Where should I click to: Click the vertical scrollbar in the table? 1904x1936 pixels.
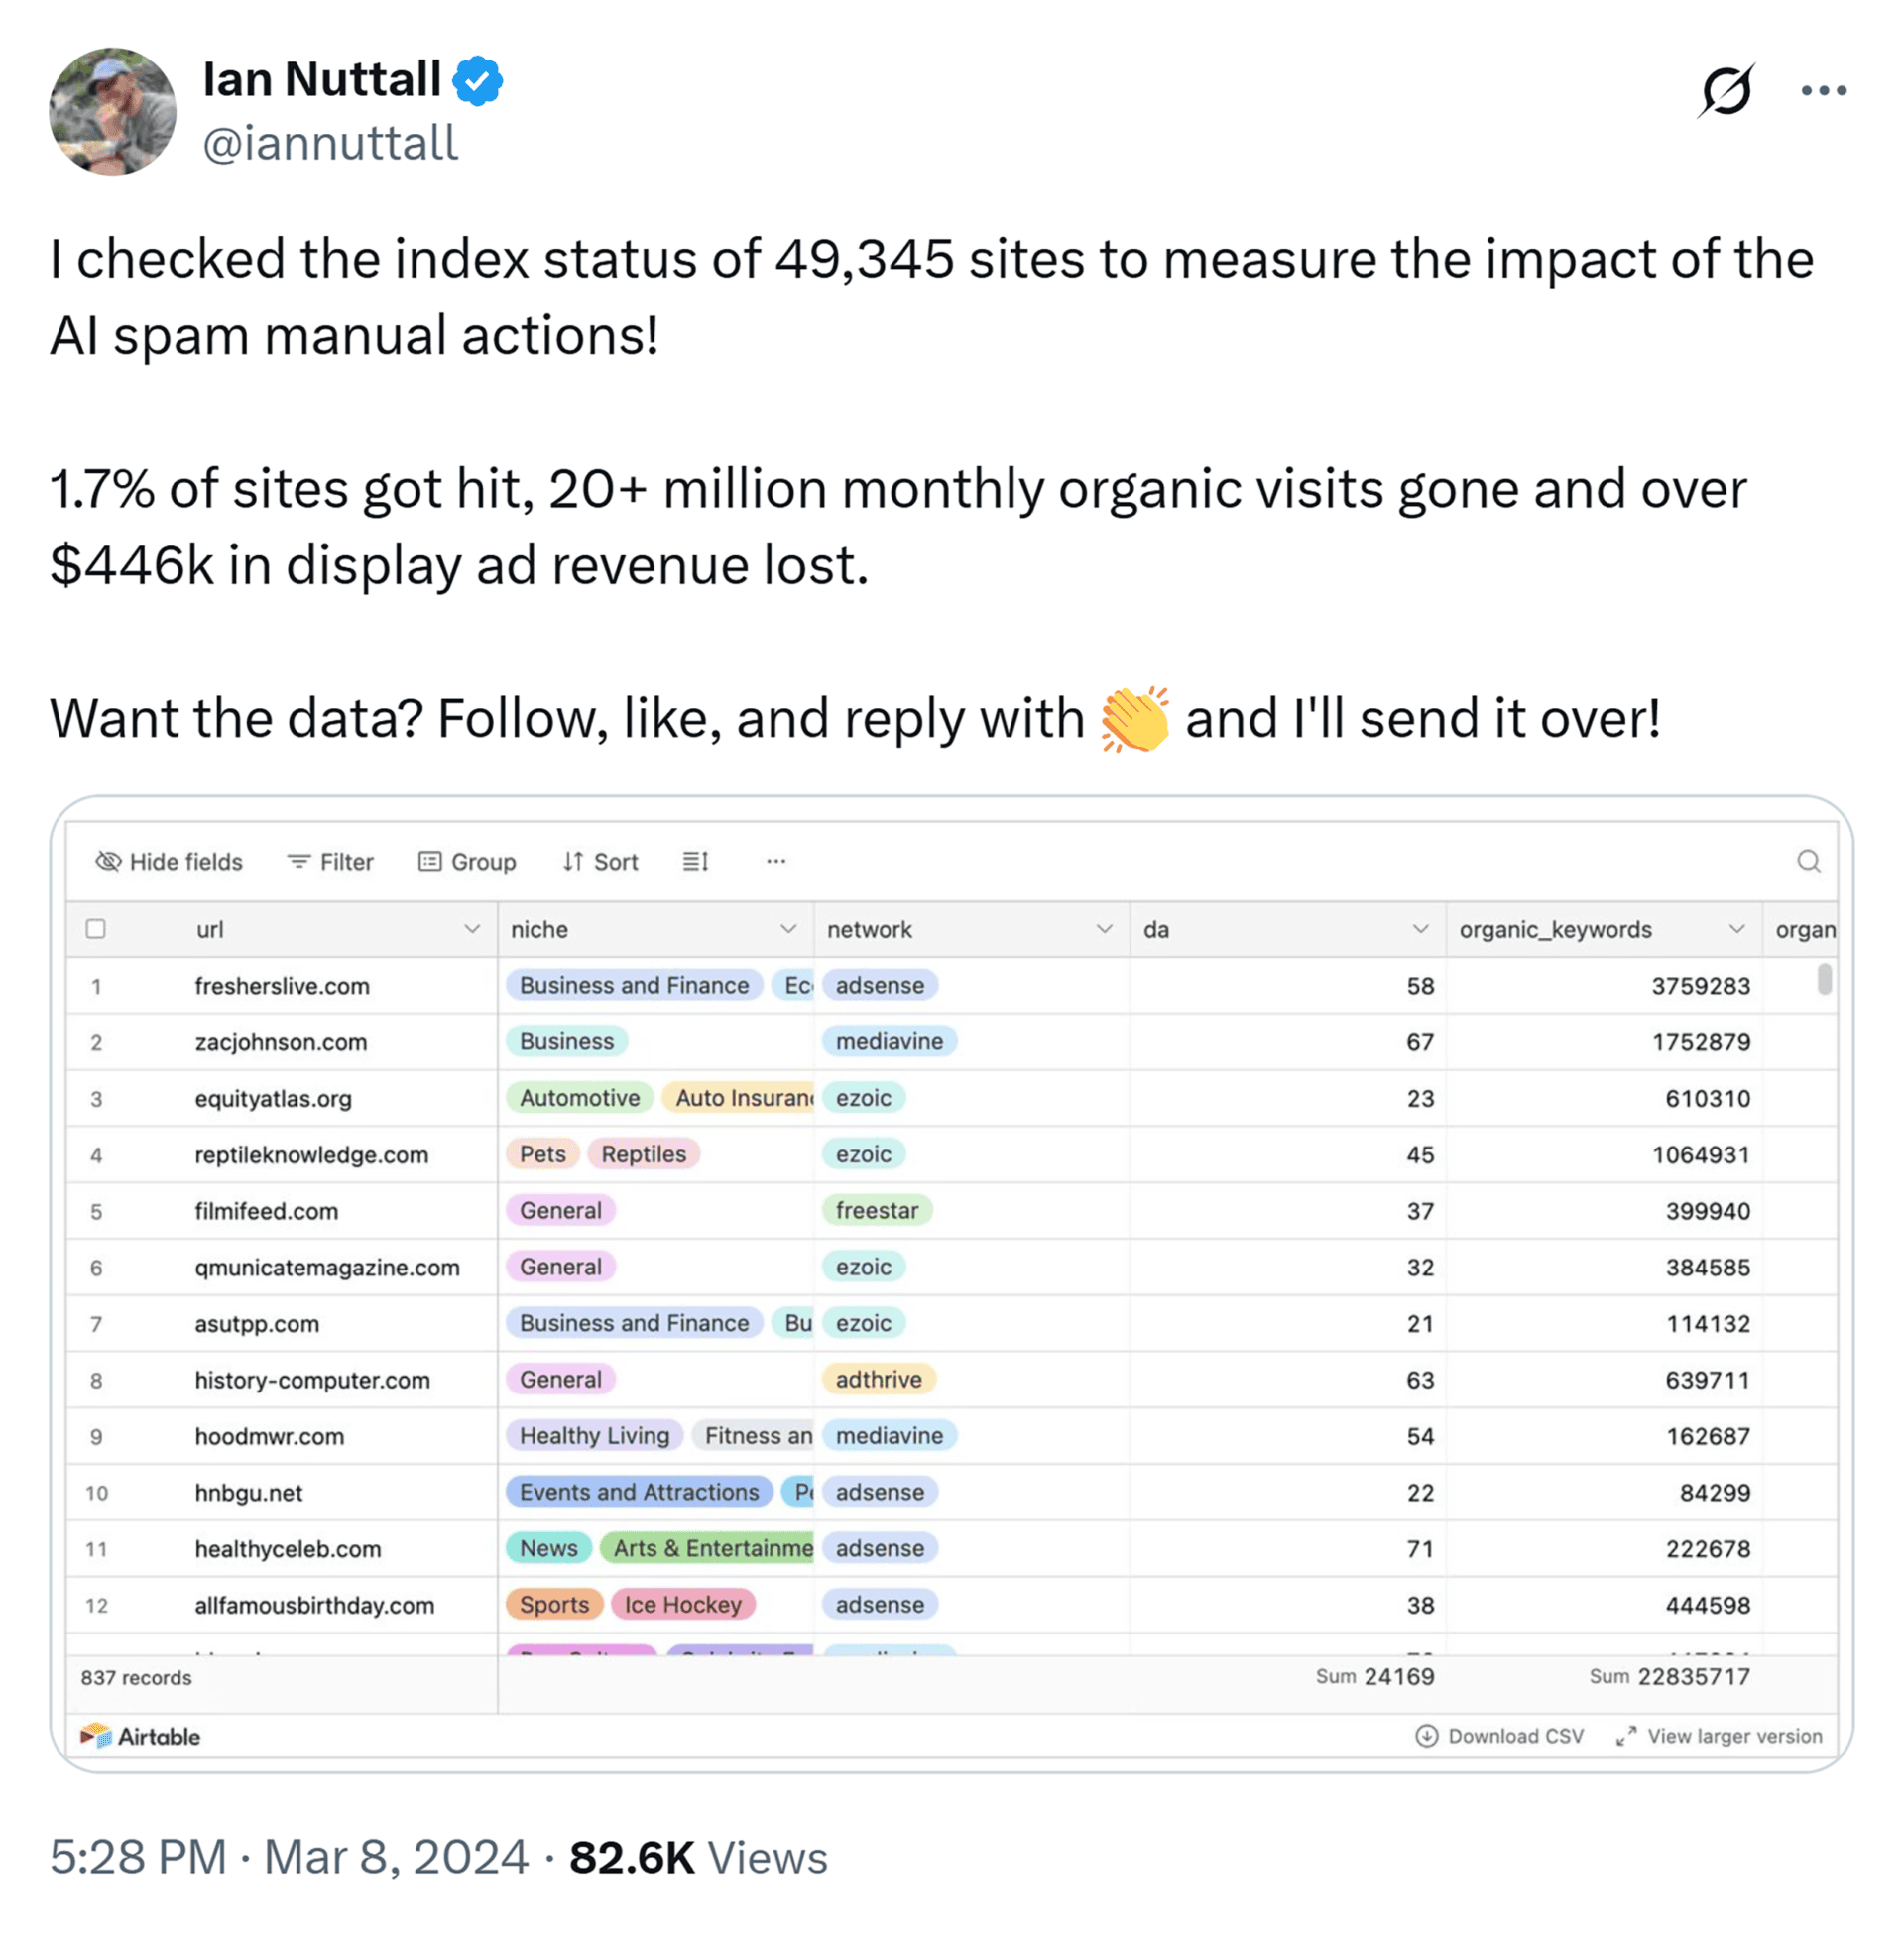pos(1824,979)
